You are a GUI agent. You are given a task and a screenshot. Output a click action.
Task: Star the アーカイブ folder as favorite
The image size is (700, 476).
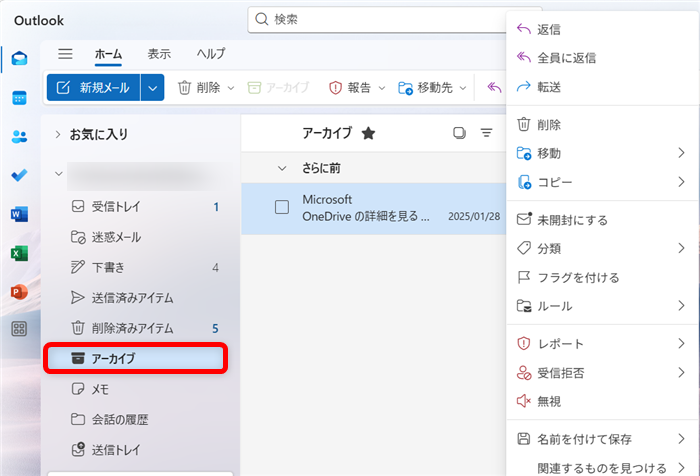[368, 133]
